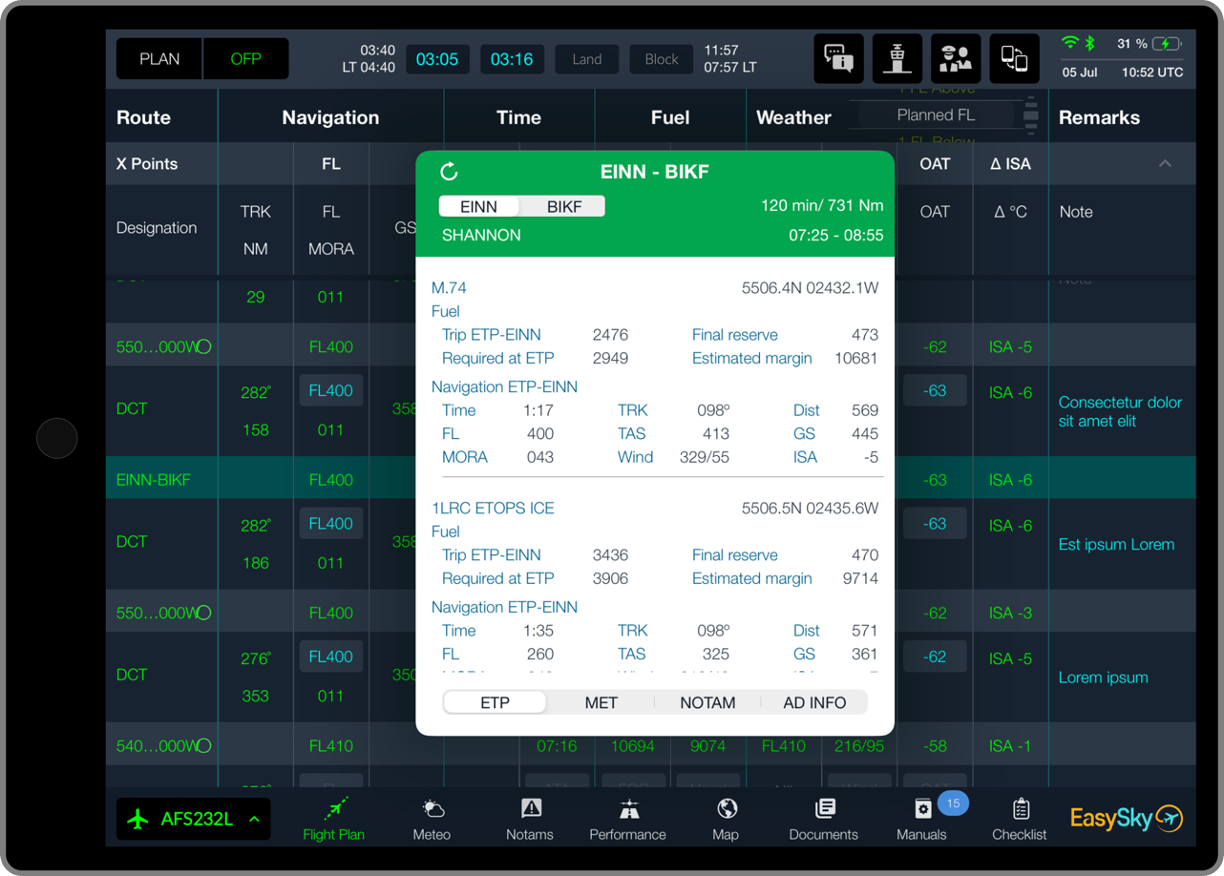Tap the -62 OAT field in DCT 353 row
This screenshot has height=876, width=1224.
coord(935,657)
